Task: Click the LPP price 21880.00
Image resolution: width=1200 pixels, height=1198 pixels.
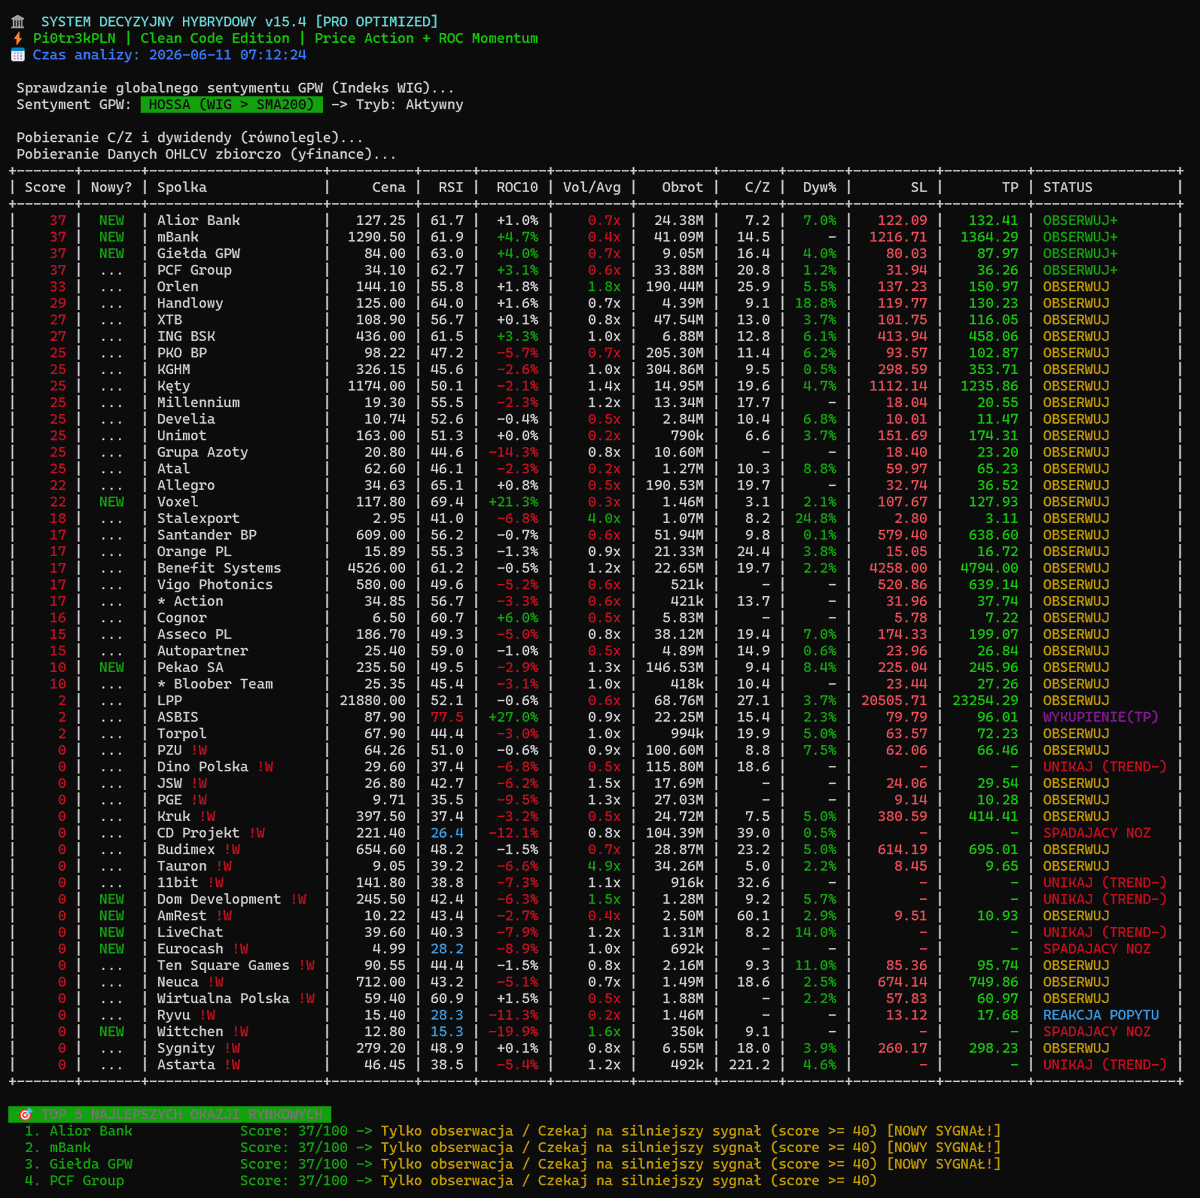Action: 373,700
